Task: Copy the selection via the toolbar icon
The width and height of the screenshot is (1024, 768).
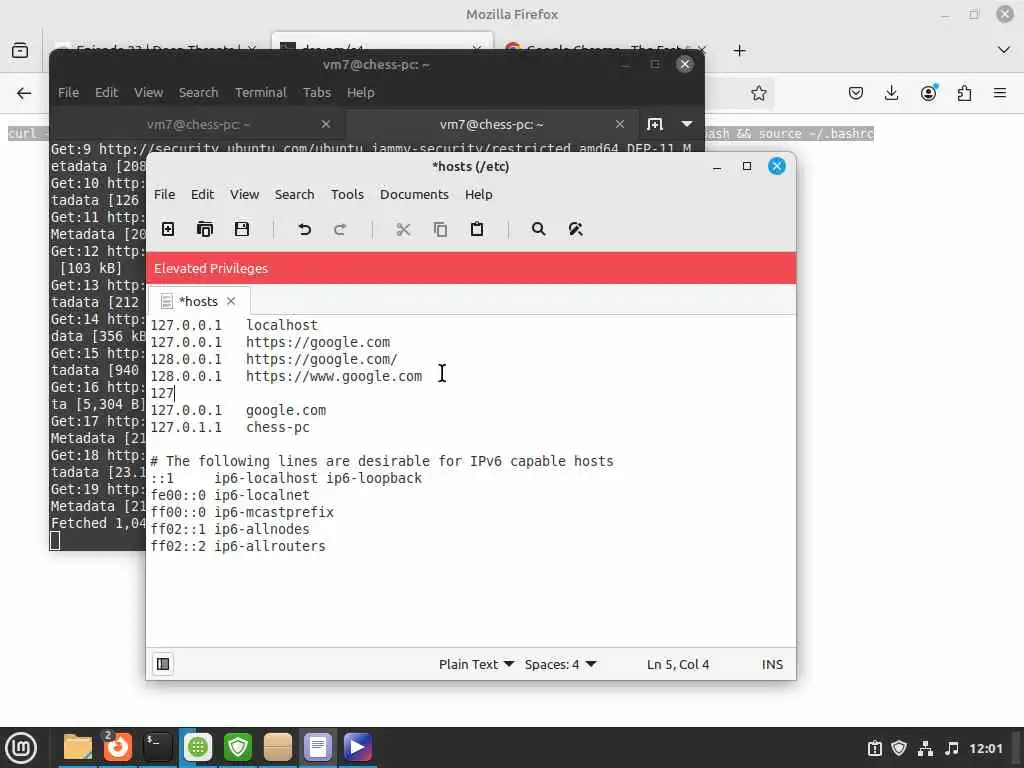Action: 440,229
